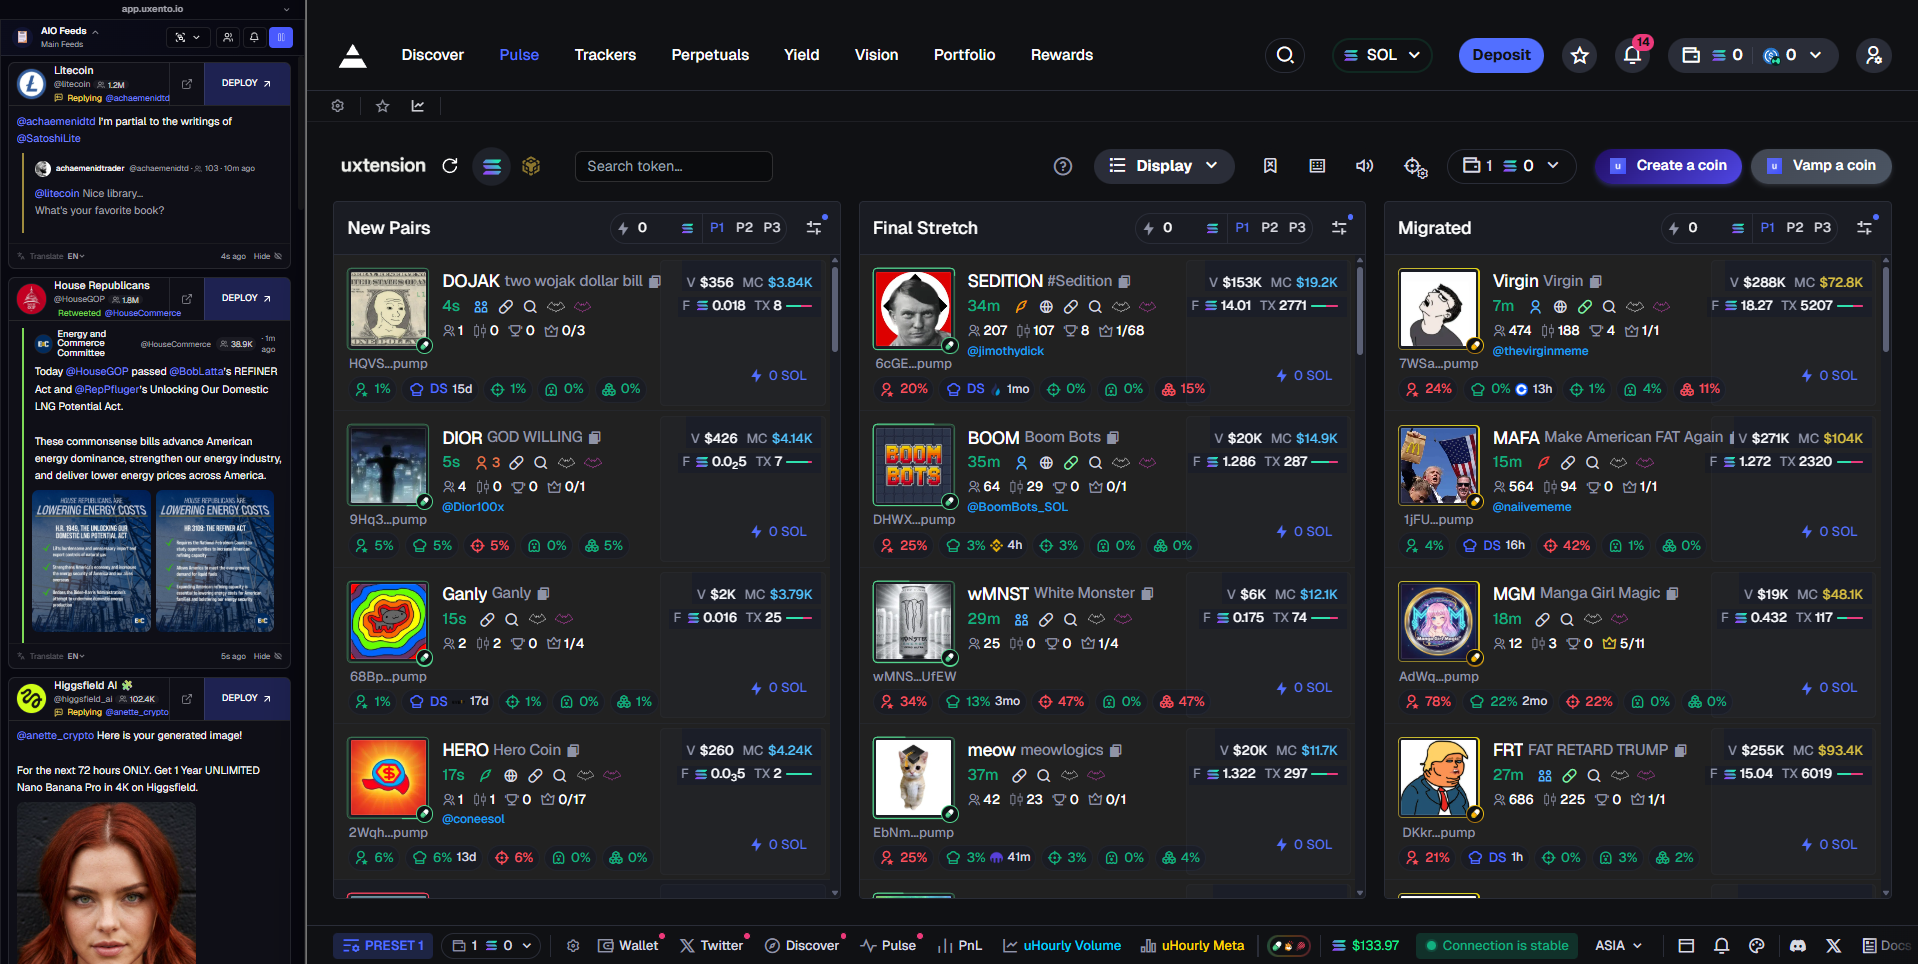Image resolution: width=1918 pixels, height=964 pixels.
Task: Open the notifications bell with badge
Action: (x=1632, y=55)
